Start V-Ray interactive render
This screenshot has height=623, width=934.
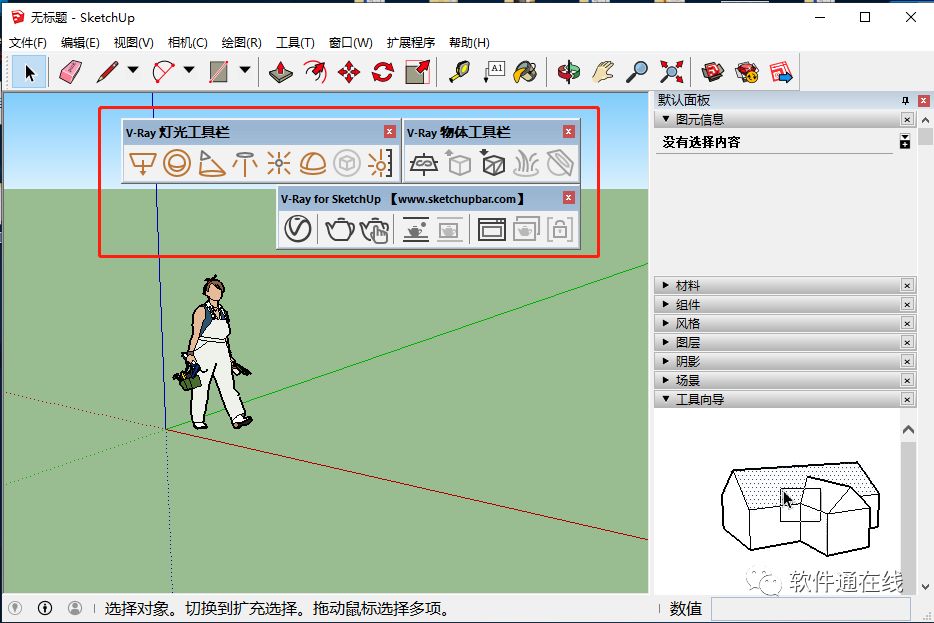(375, 230)
